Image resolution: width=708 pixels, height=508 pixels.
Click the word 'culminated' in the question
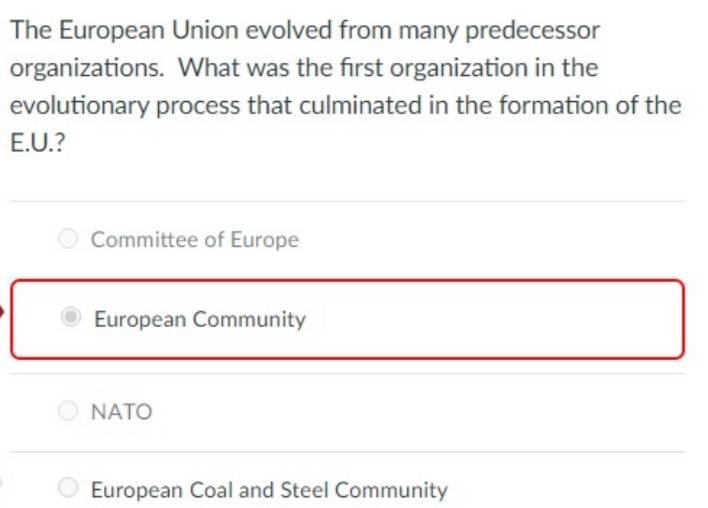pos(361,106)
